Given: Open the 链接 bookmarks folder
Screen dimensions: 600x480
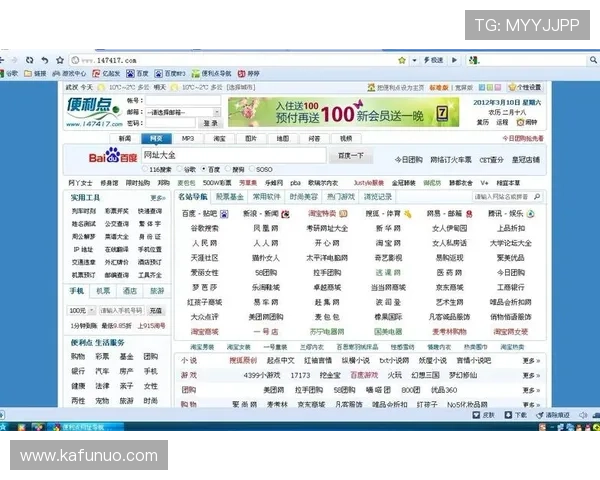Looking at the screenshot, I should click(x=35, y=73).
